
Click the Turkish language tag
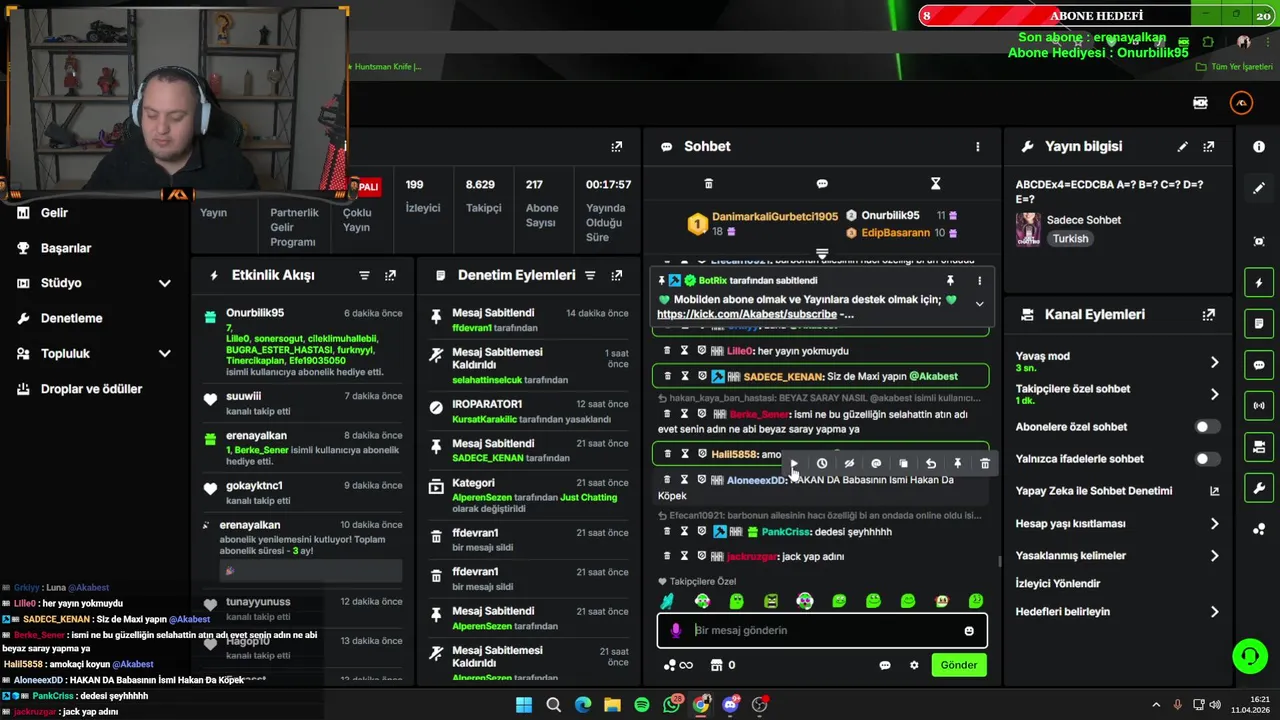pyautogui.click(x=1070, y=239)
